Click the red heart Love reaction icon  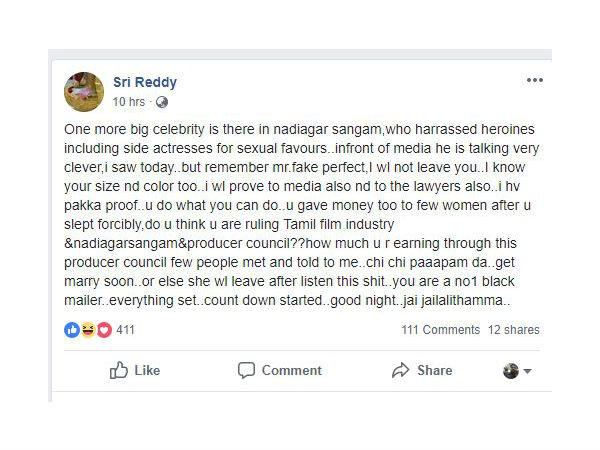[x=103, y=330]
